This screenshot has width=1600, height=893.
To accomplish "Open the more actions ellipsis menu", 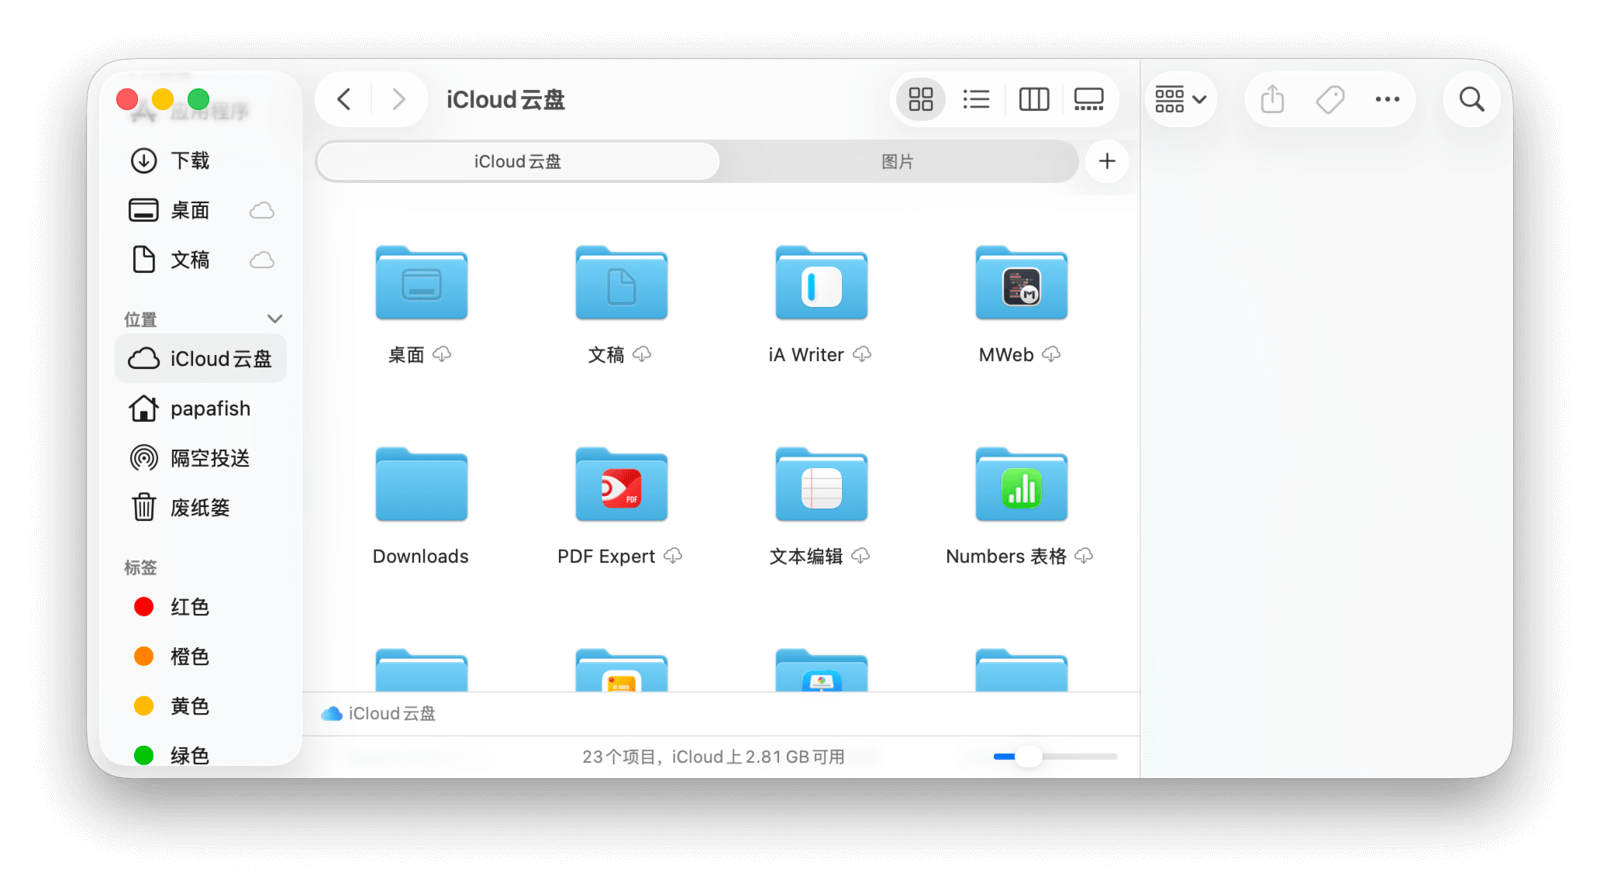I will (x=1387, y=99).
